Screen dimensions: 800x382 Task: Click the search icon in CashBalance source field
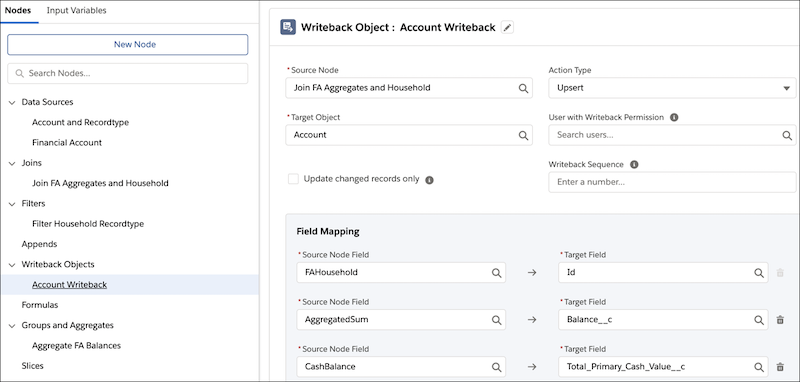[496, 367]
